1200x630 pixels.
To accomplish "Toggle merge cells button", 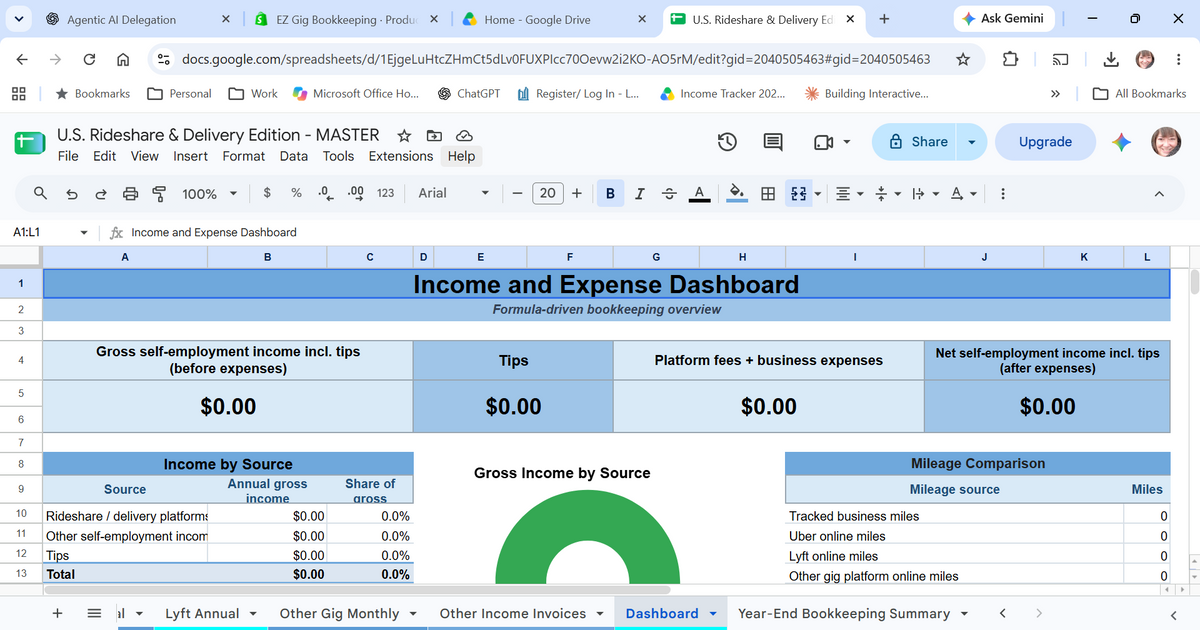I will 798,194.
